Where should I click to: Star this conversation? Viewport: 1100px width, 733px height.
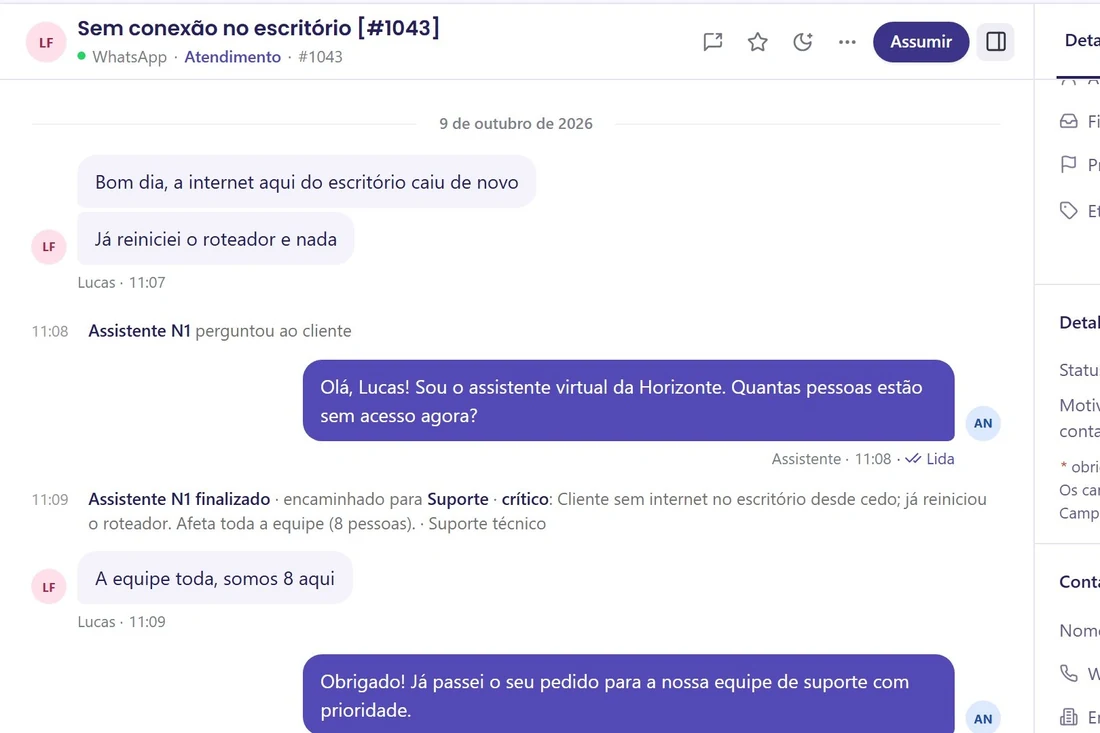pyautogui.click(x=758, y=42)
